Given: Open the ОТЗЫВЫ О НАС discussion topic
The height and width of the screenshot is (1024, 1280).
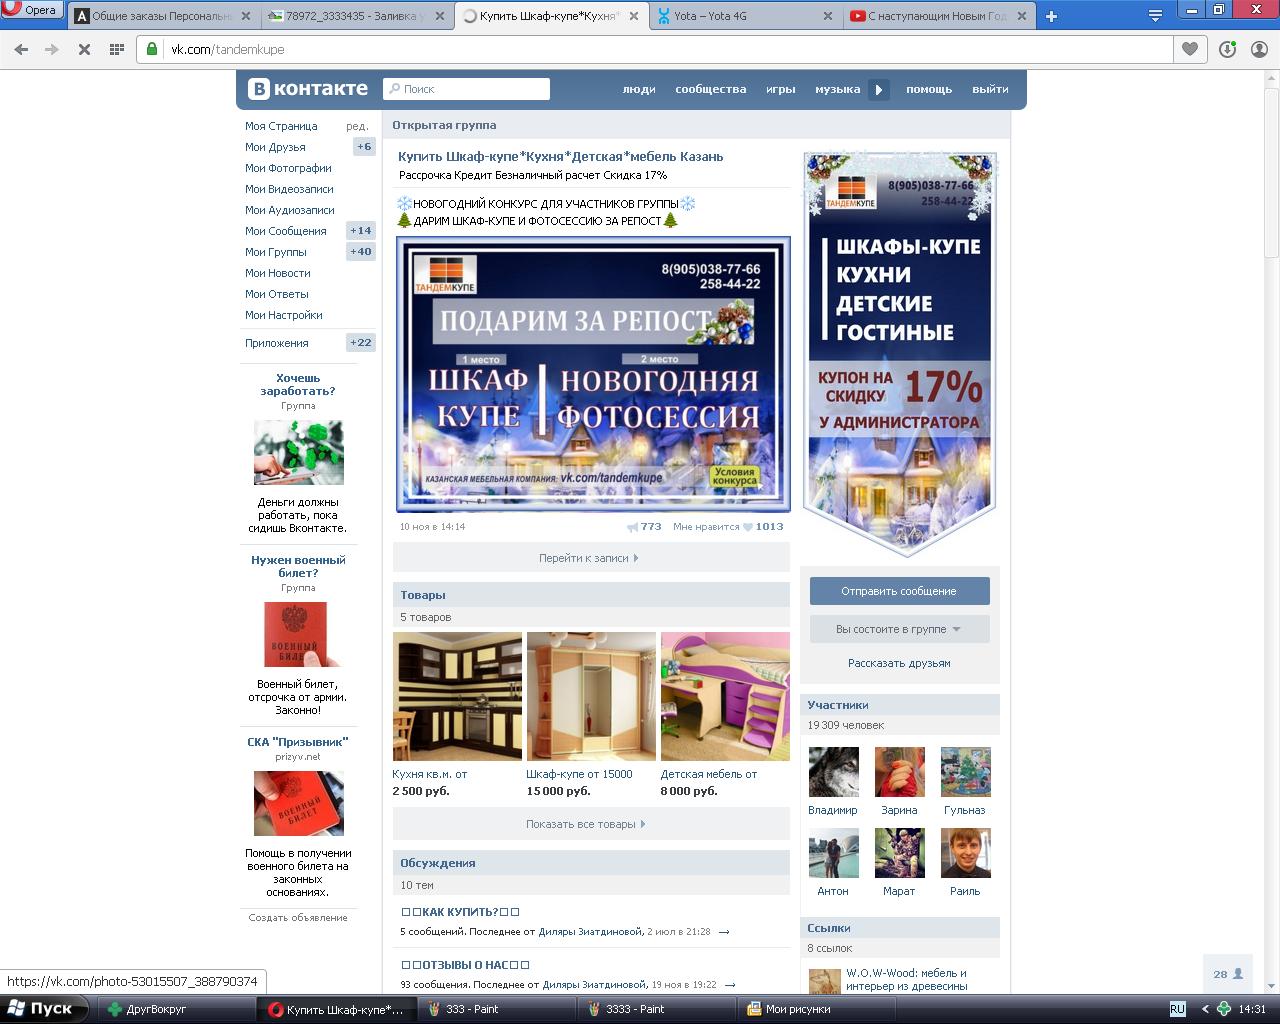Looking at the screenshot, I should [x=465, y=965].
